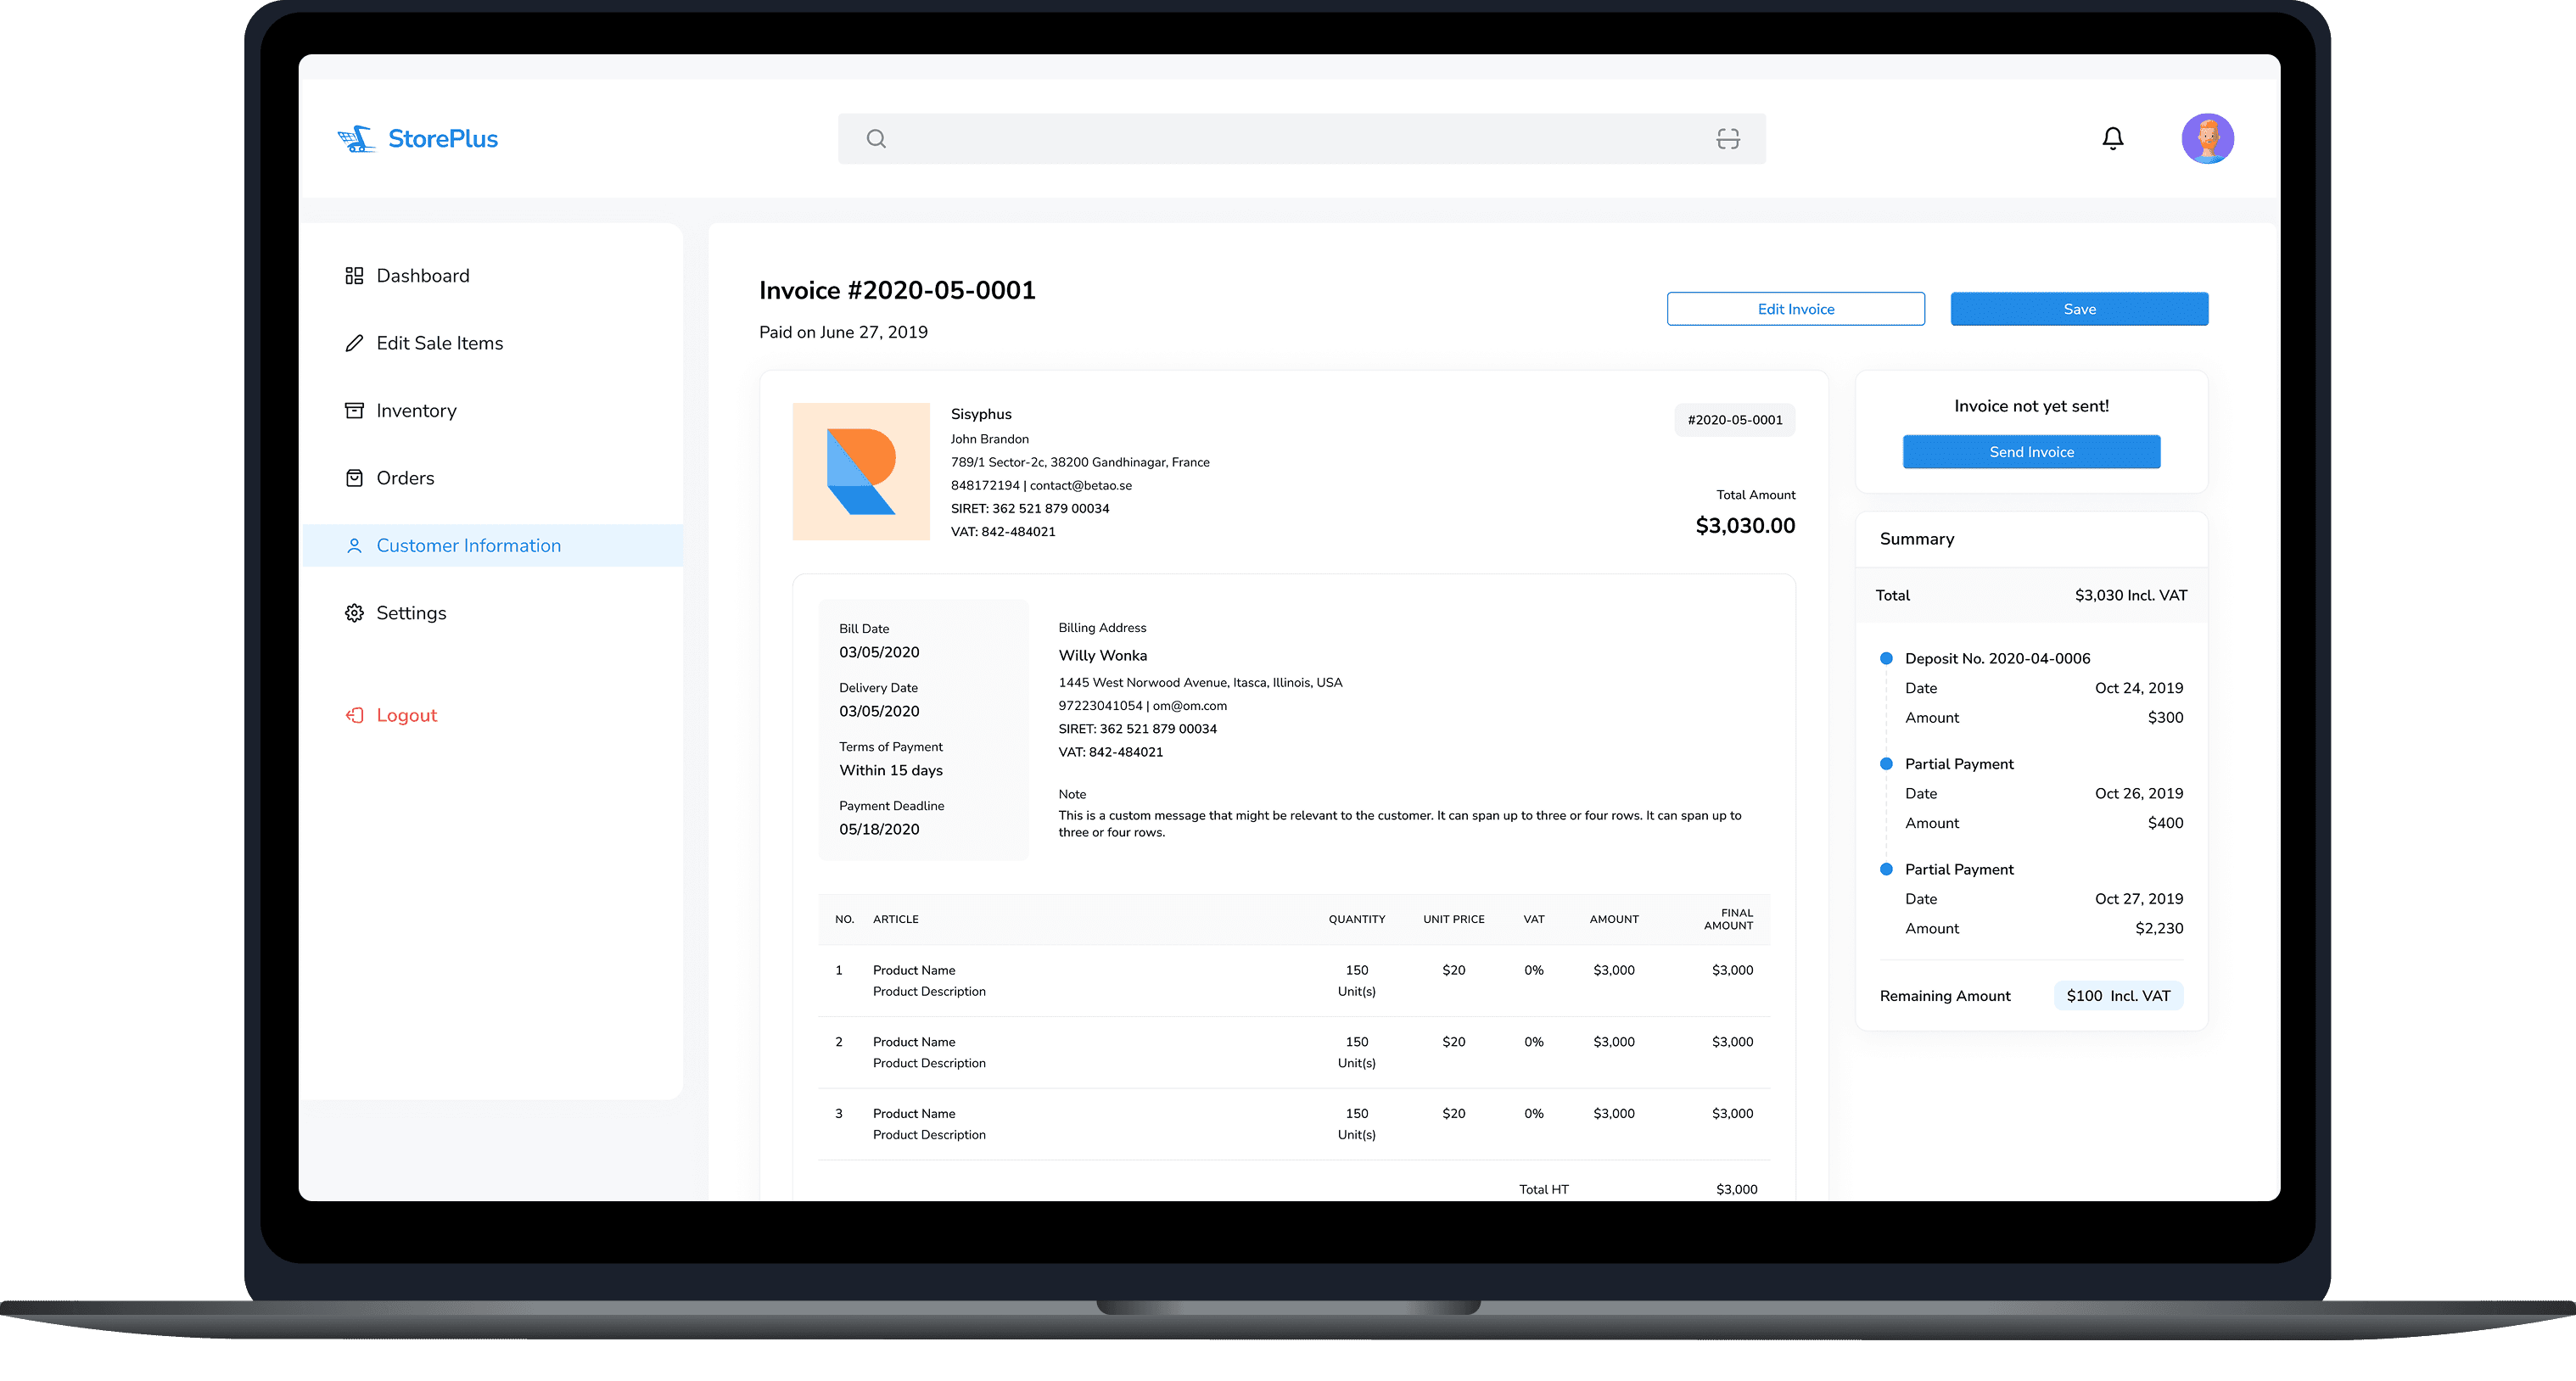
Task: Click the search magnifier icon
Action: (876, 139)
